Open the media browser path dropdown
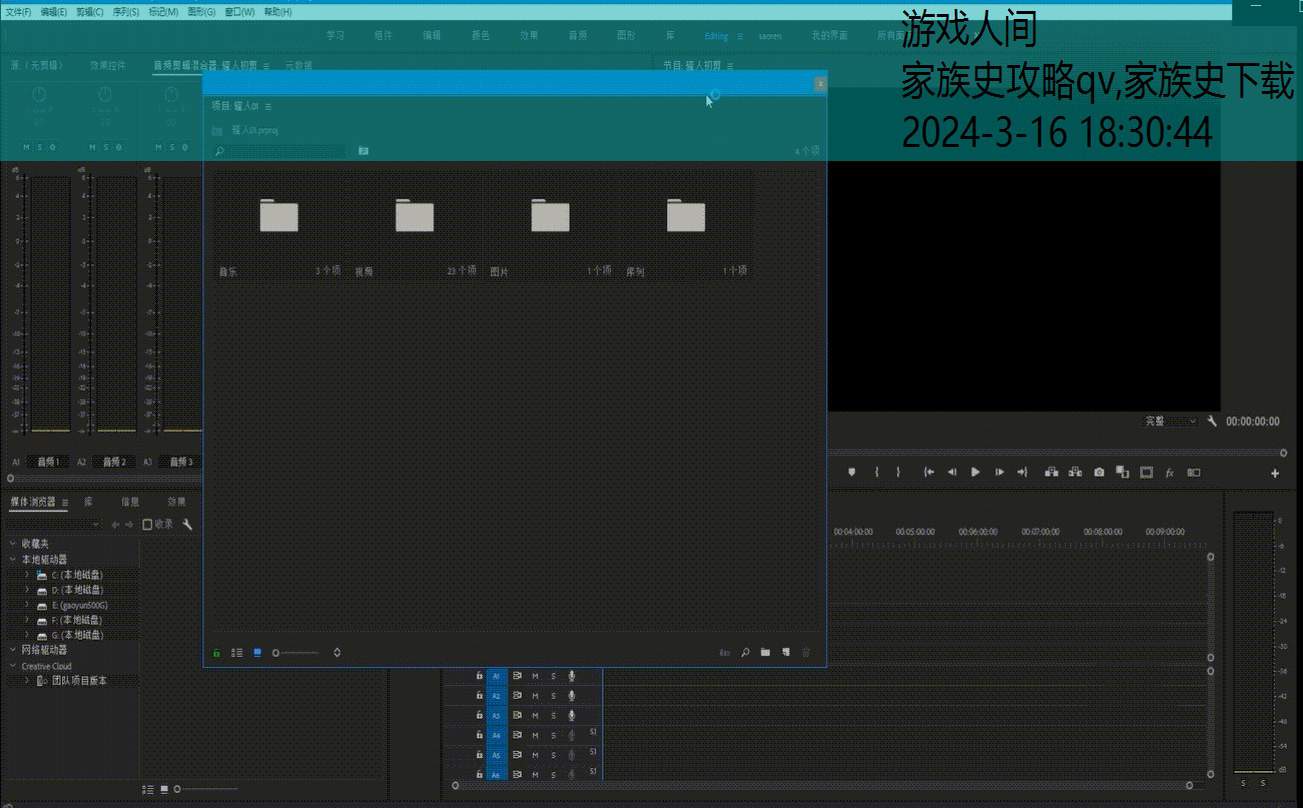The width and height of the screenshot is (1303, 808). click(53, 524)
